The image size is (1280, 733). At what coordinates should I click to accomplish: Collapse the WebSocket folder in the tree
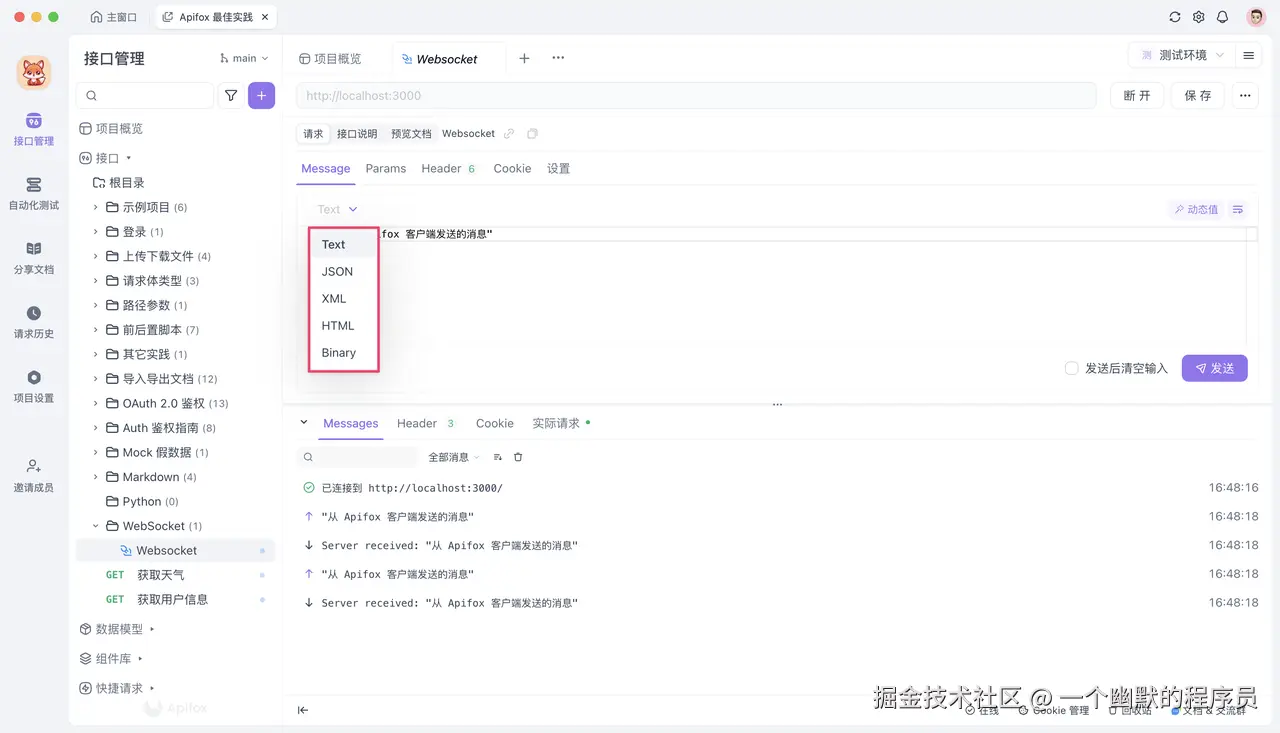[x=95, y=525]
